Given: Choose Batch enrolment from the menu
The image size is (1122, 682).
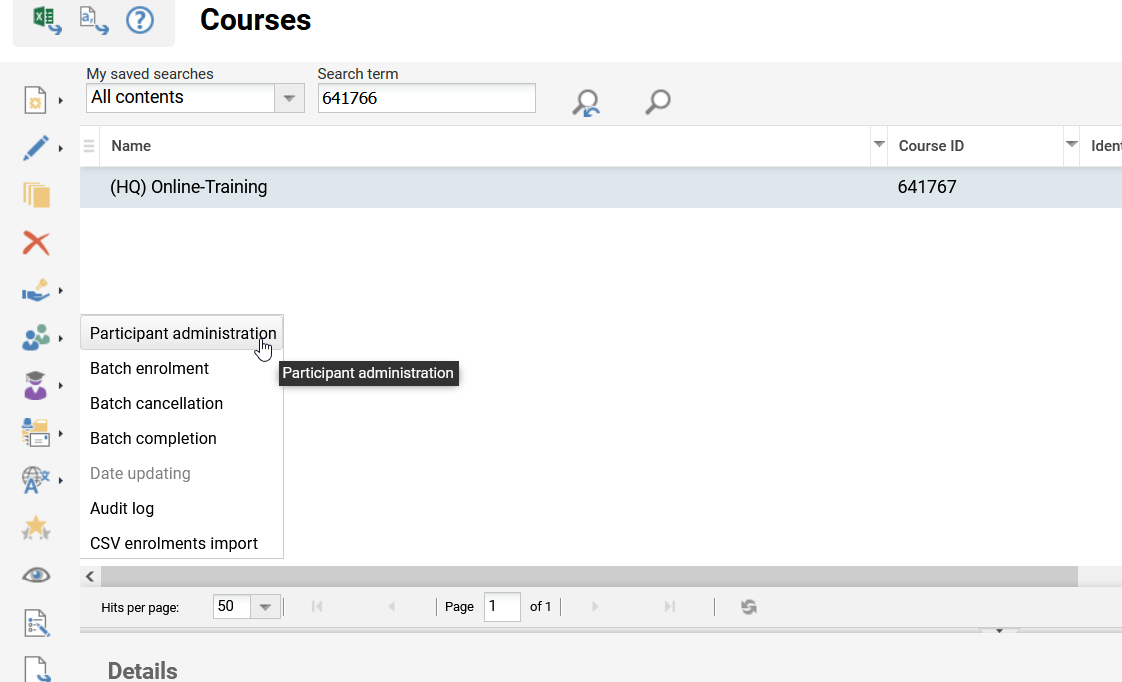Looking at the screenshot, I should pyautogui.click(x=149, y=369).
